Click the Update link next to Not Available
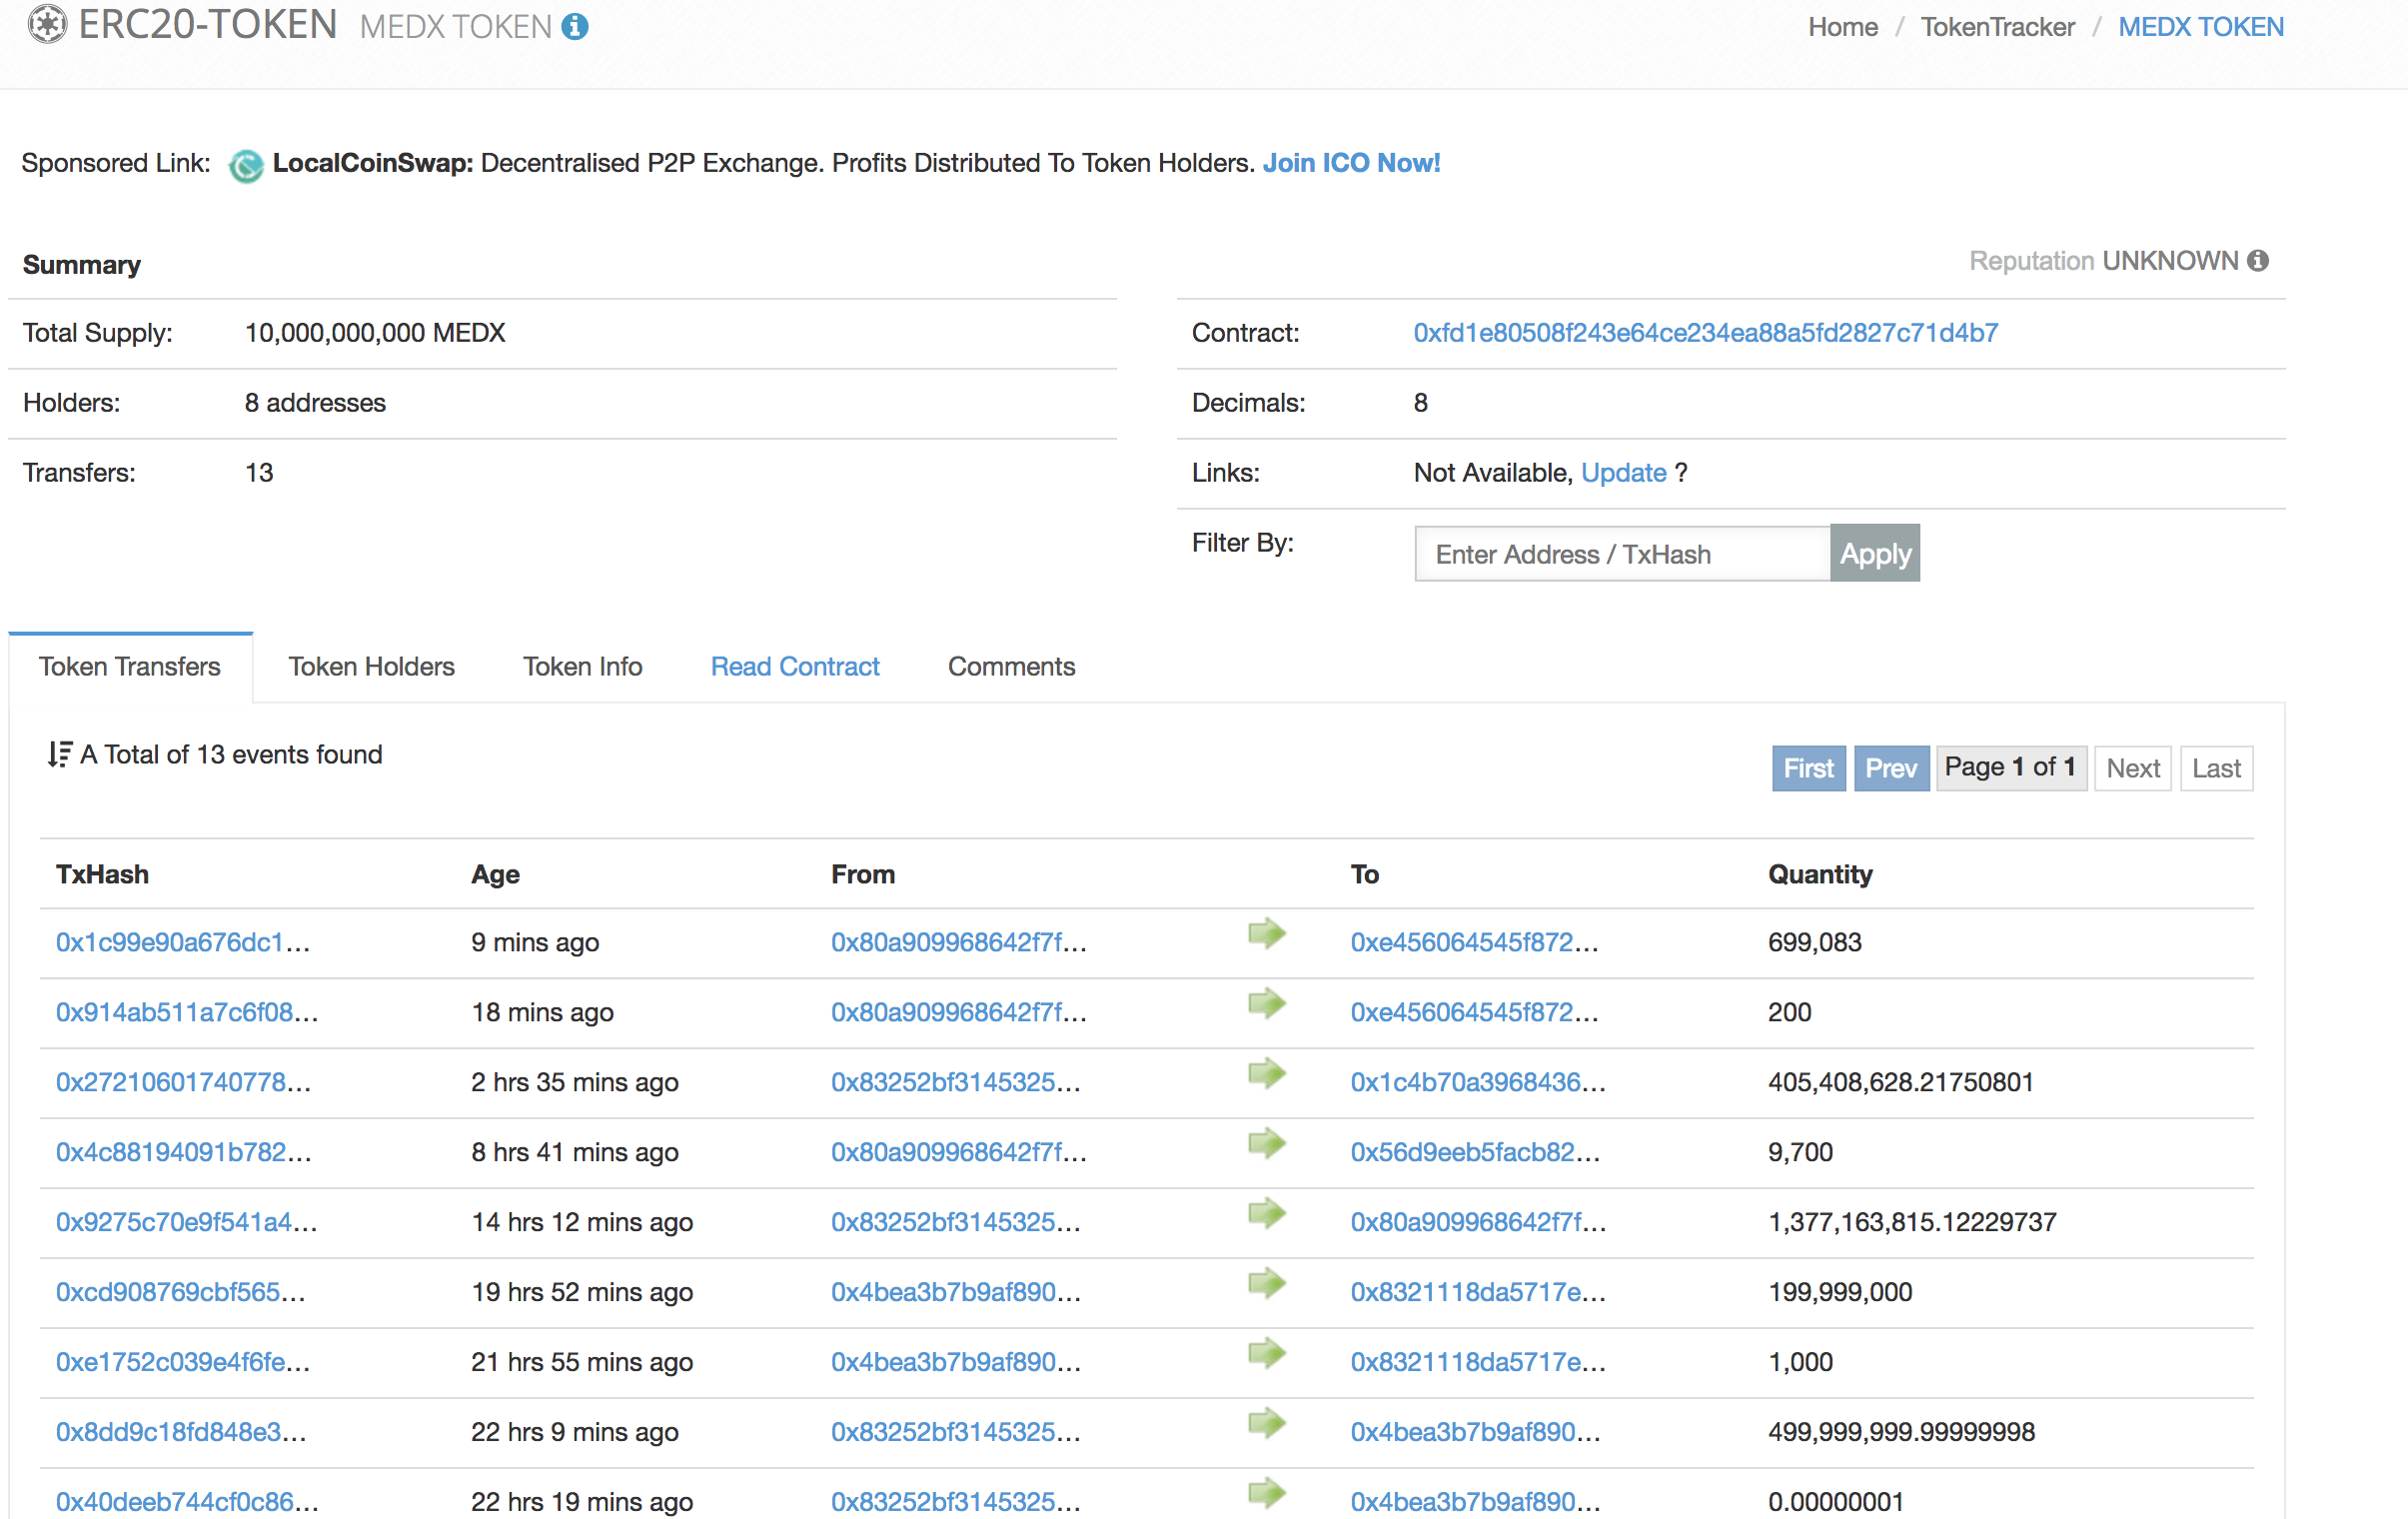2408x1519 pixels. click(x=1624, y=473)
